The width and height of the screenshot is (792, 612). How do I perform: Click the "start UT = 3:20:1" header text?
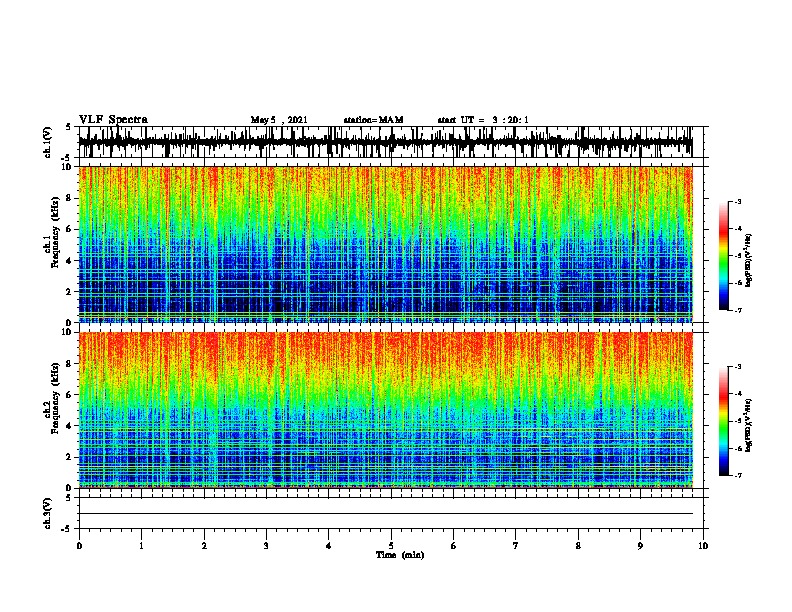[483, 120]
